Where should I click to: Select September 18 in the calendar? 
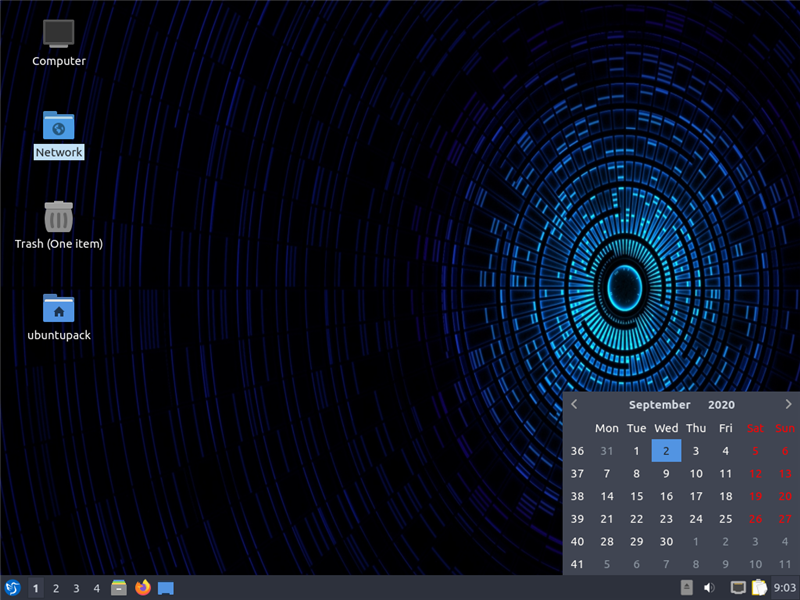[726, 496]
